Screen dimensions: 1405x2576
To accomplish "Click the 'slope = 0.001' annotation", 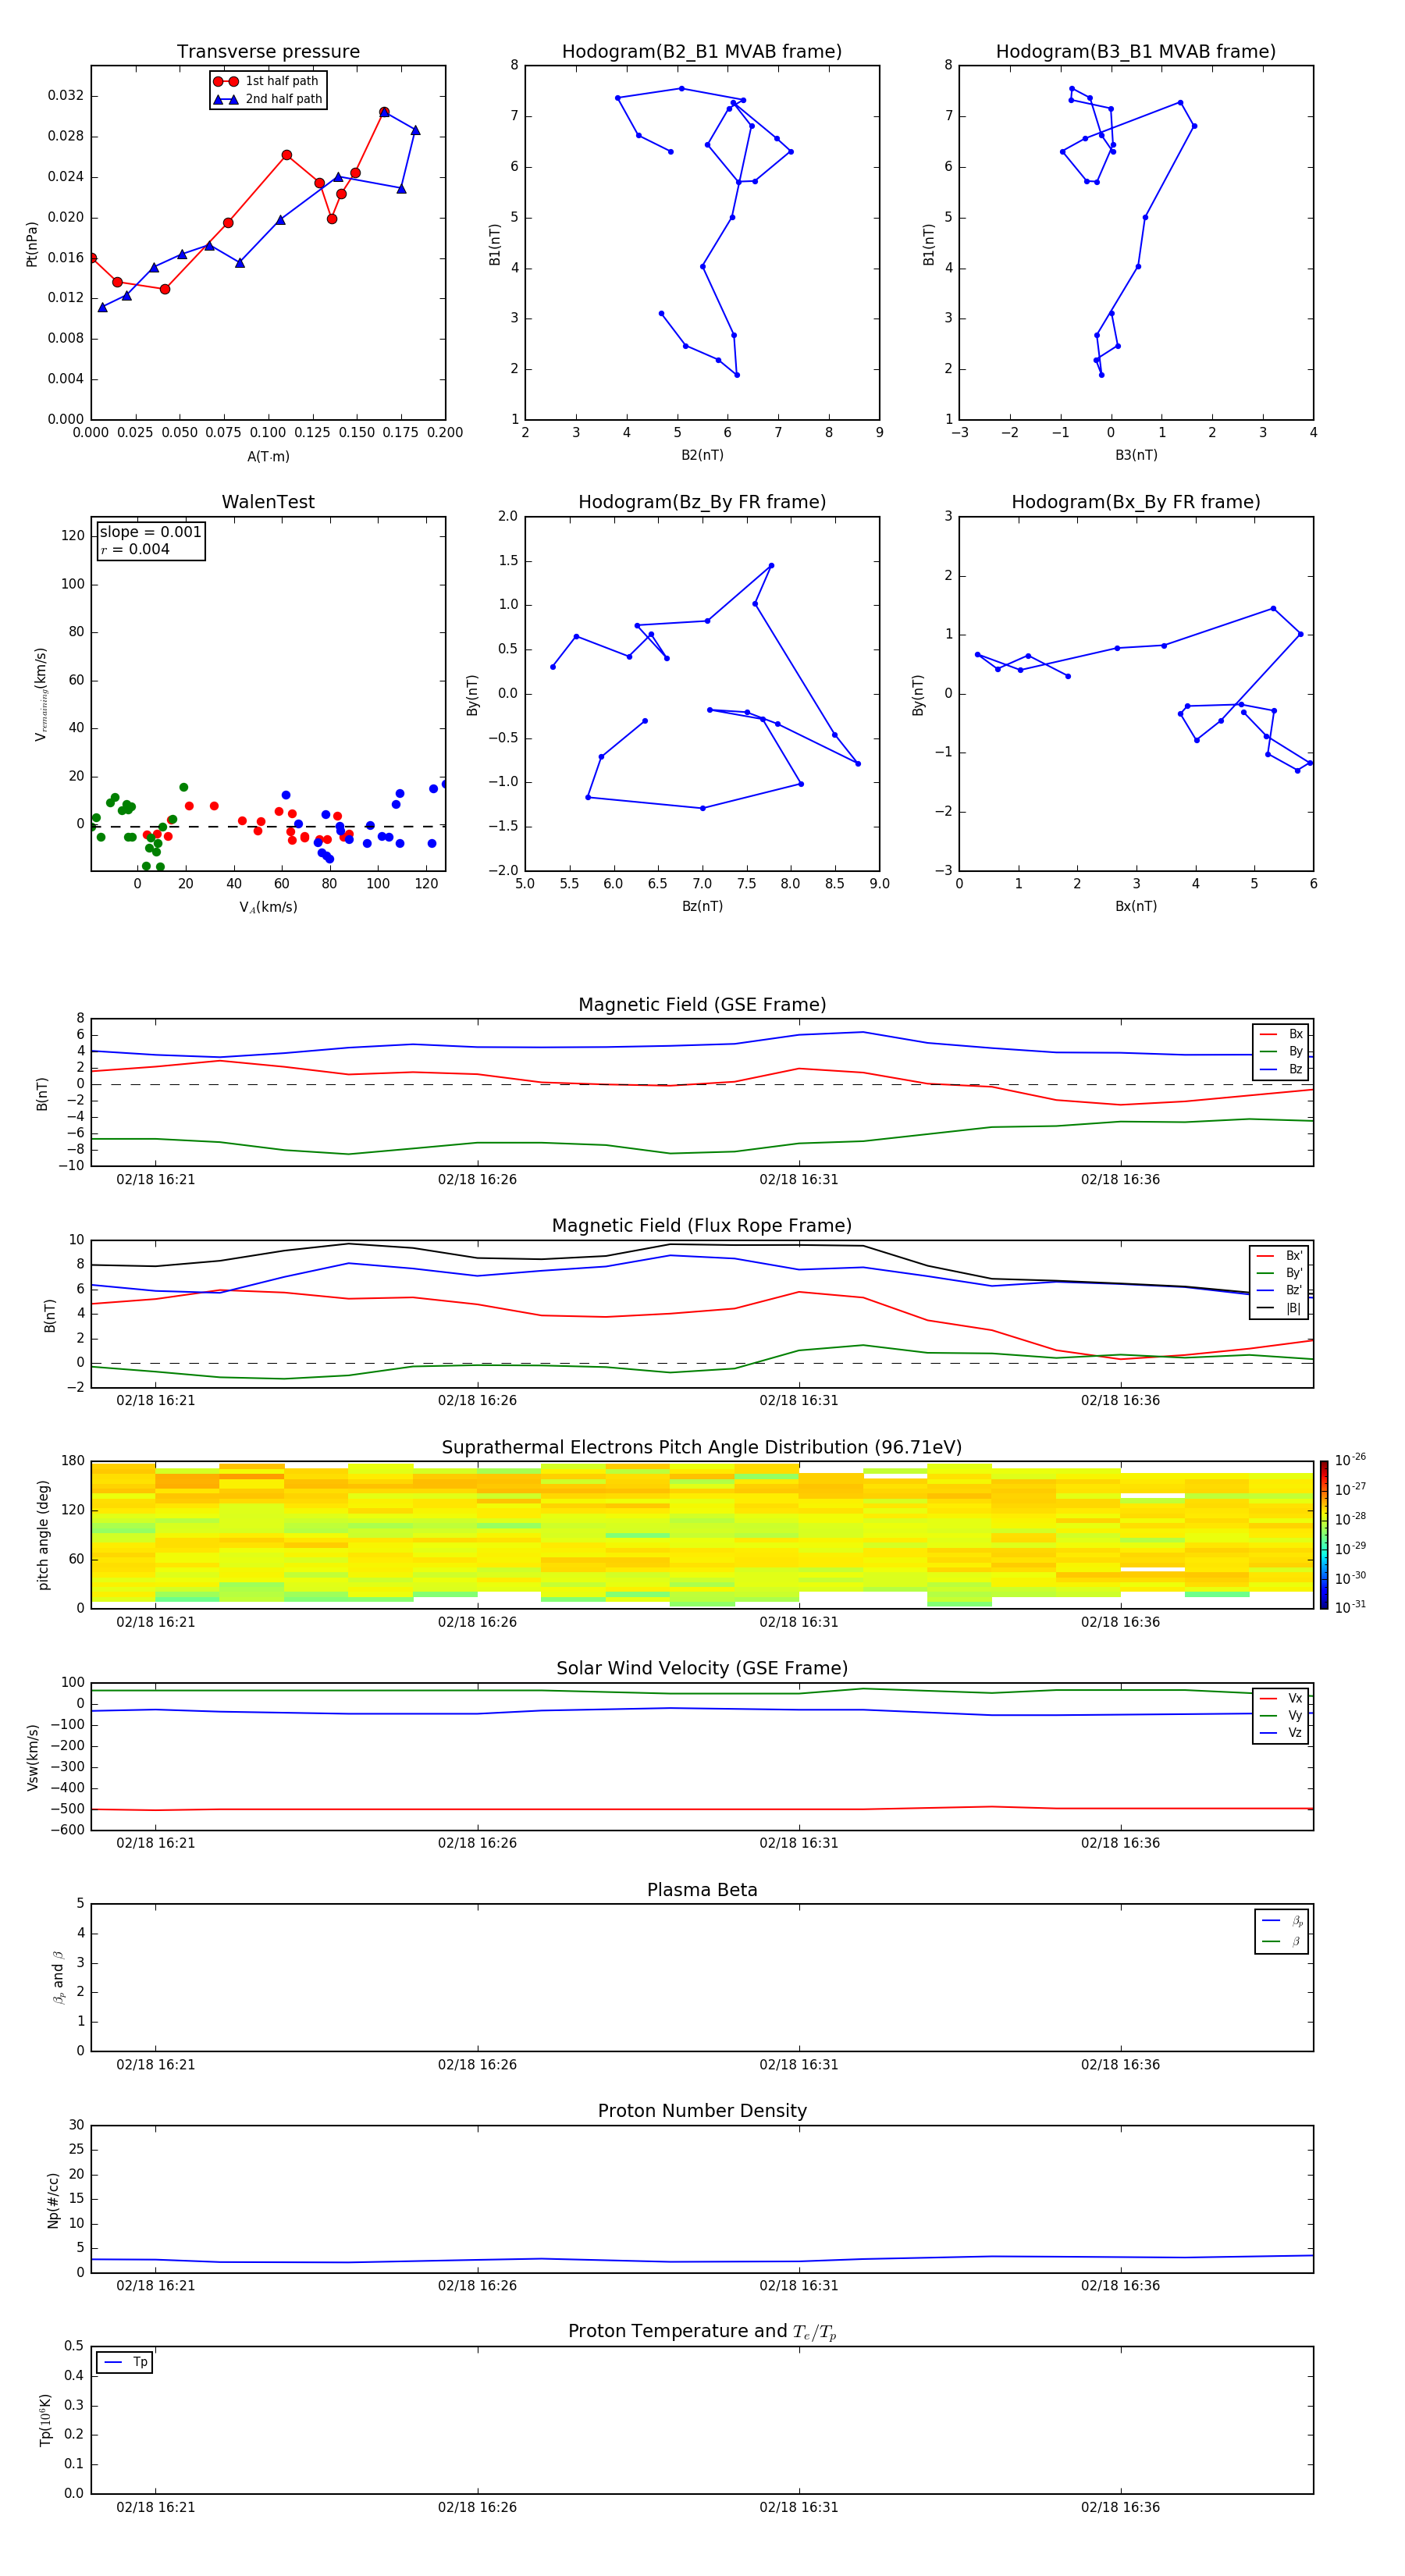I will tap(150, 532).
